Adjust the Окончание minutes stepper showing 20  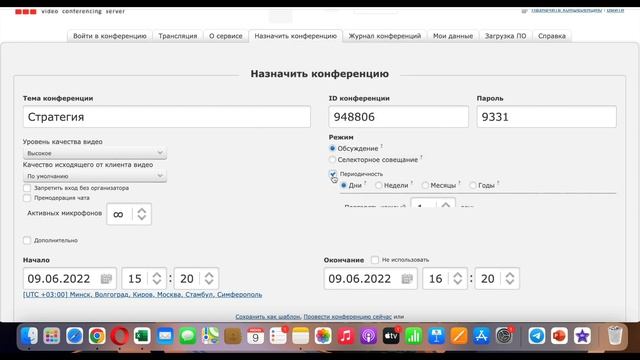pos(510,278)
